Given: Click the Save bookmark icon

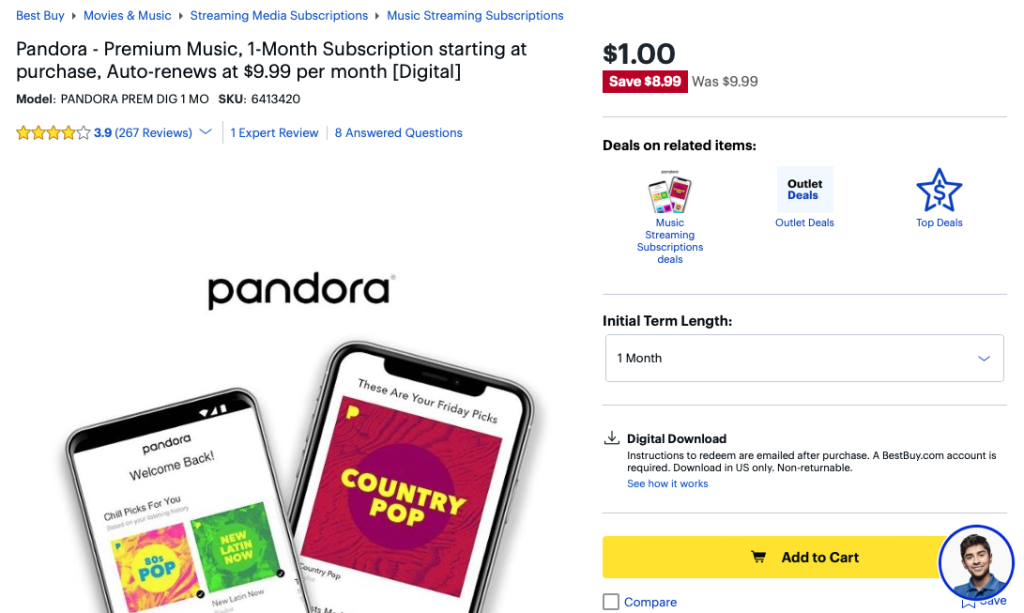Looking at the screenshot, I should tap(968, 602).
